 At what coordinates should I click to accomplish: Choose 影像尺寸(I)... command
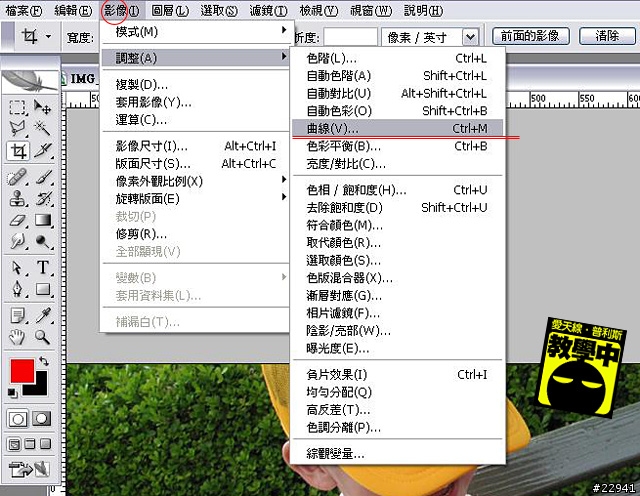click(195, 146)
